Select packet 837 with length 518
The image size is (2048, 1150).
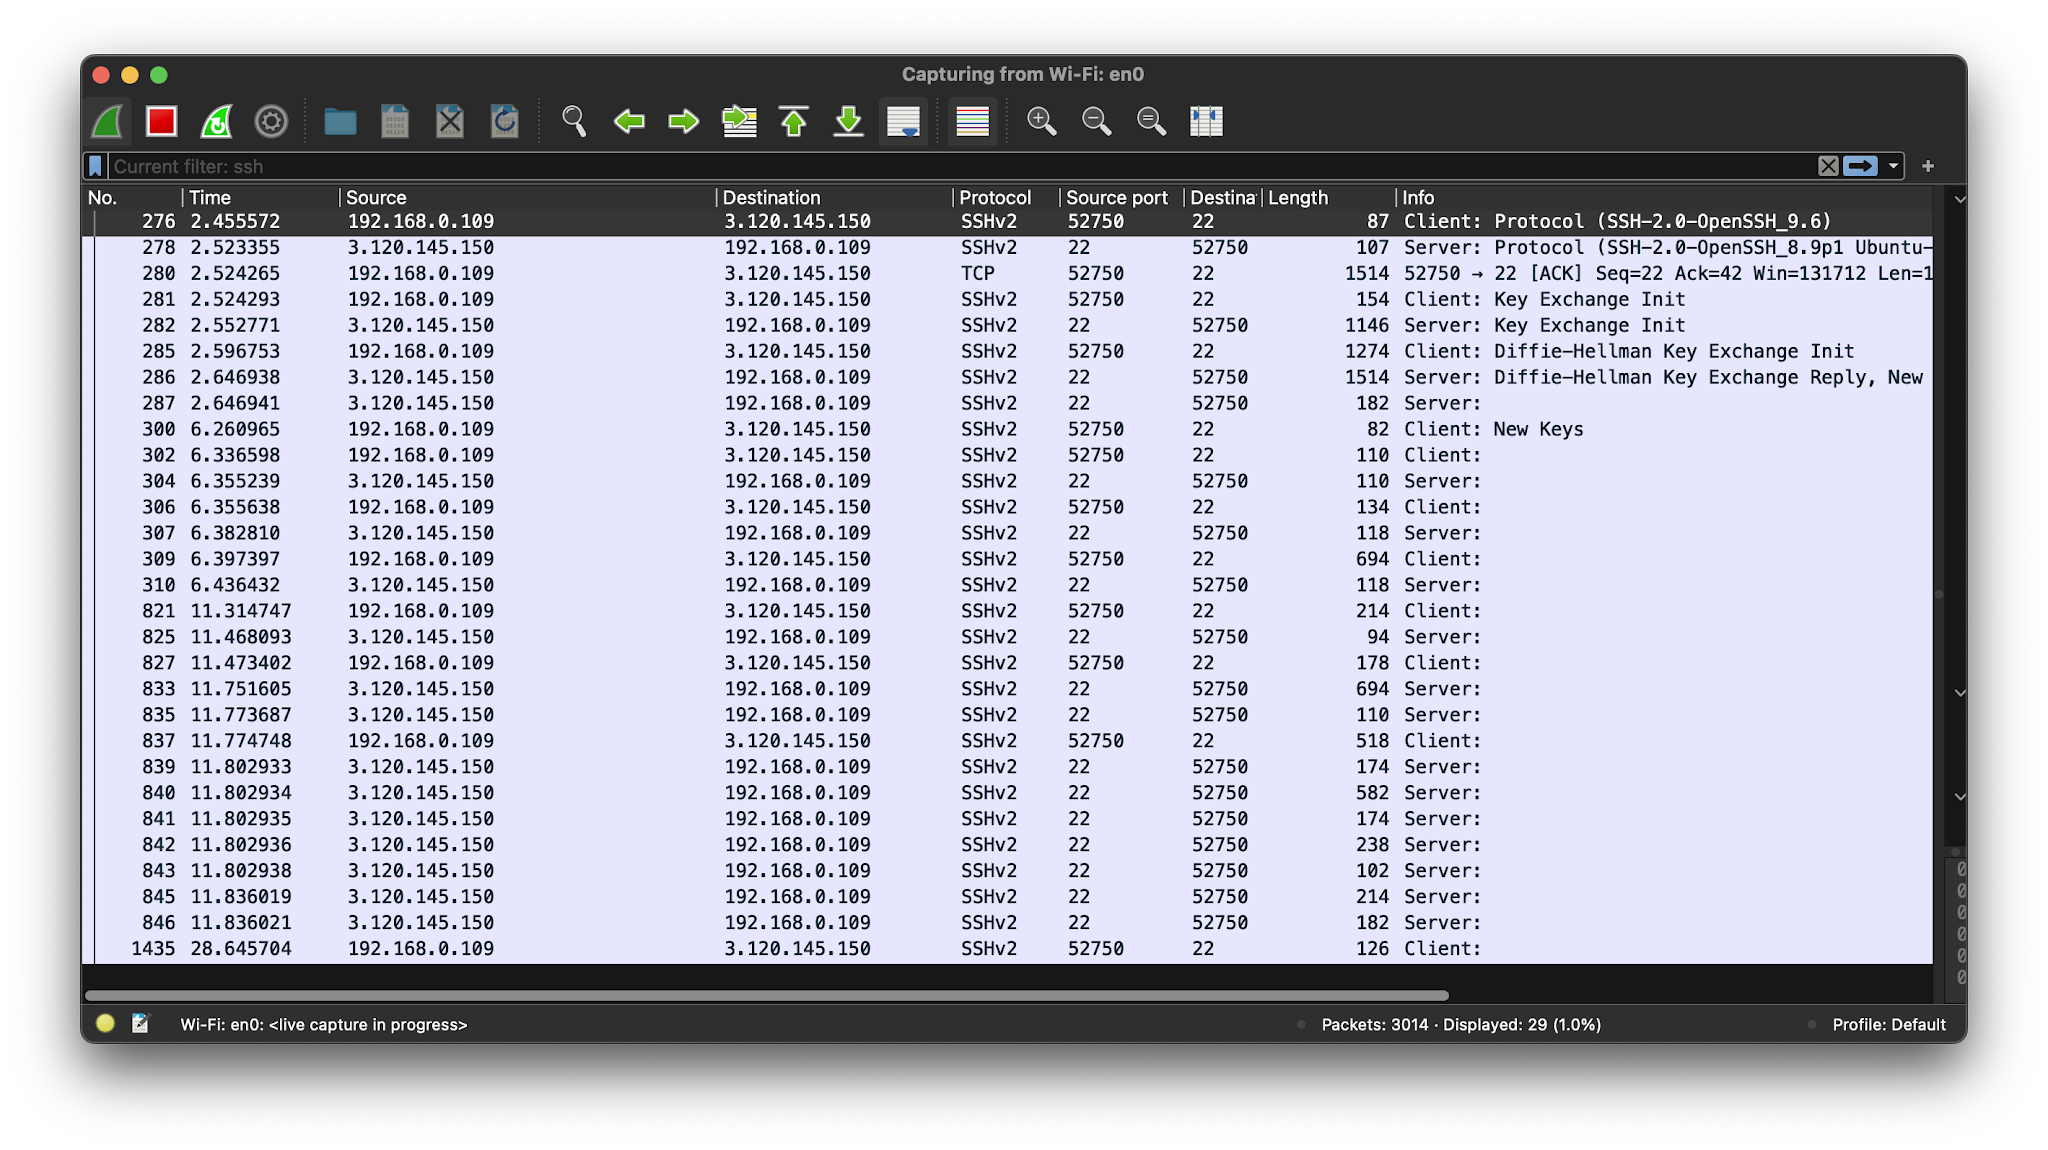1008,741
